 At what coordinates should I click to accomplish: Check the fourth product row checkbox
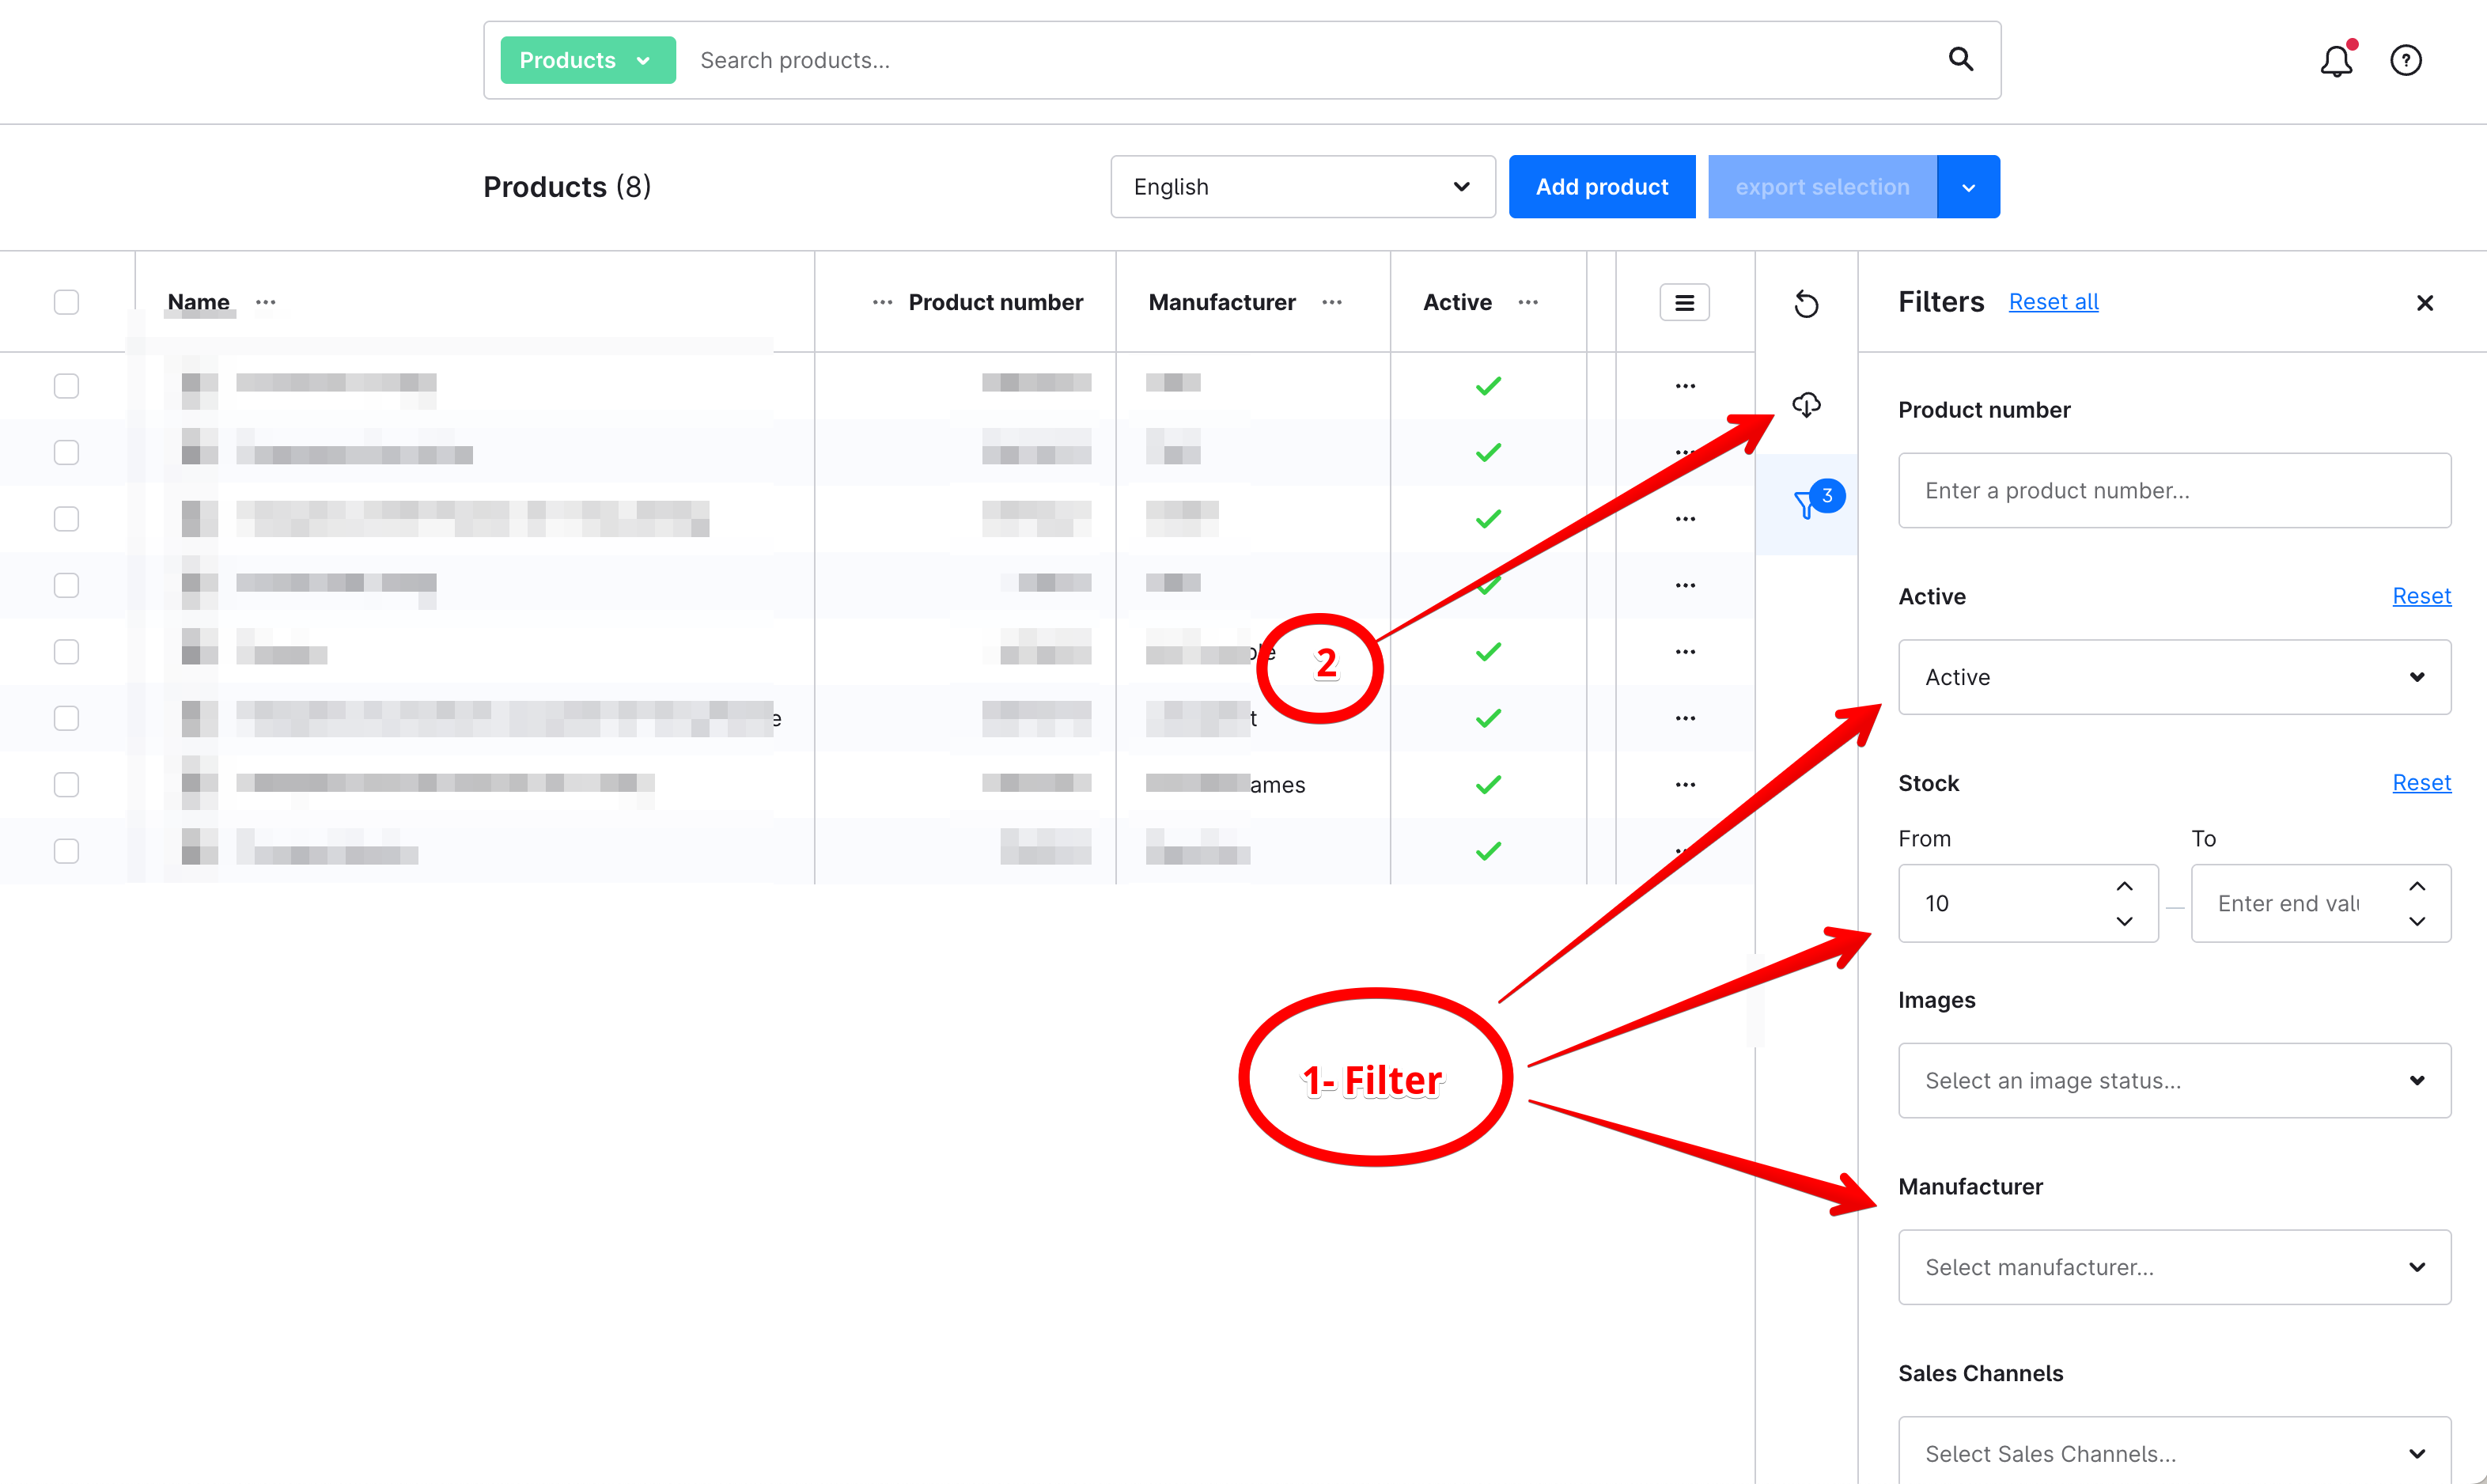pos(66,585)
